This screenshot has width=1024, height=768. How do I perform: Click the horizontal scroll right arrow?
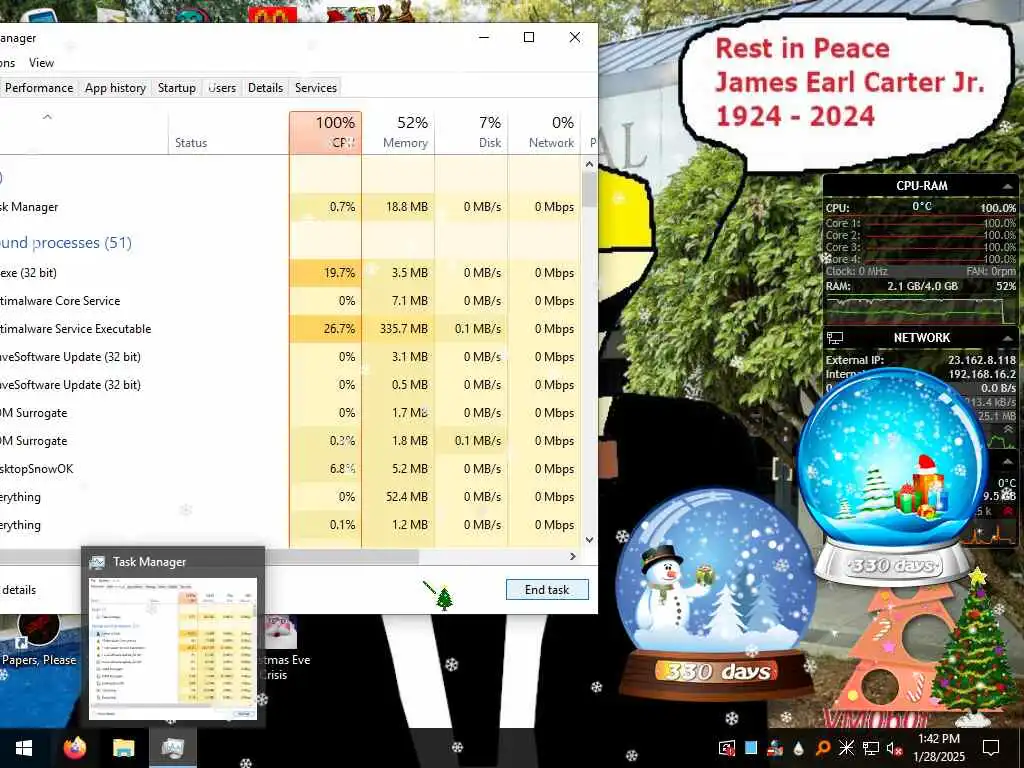click(x=573, y=556)
